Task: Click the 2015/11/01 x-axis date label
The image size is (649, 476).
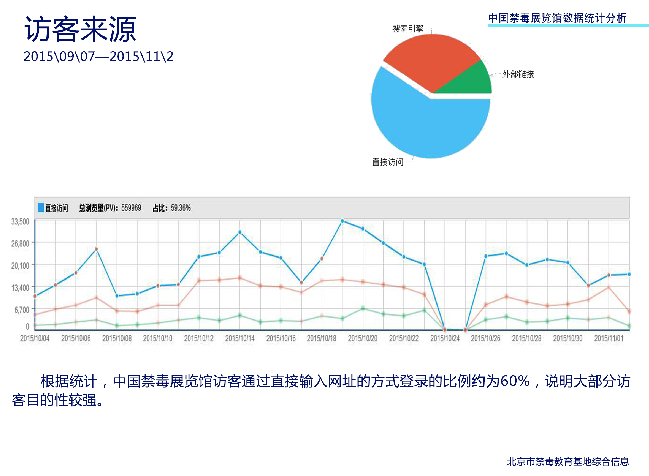Action: pyautogui.click(x=609, y=339)
